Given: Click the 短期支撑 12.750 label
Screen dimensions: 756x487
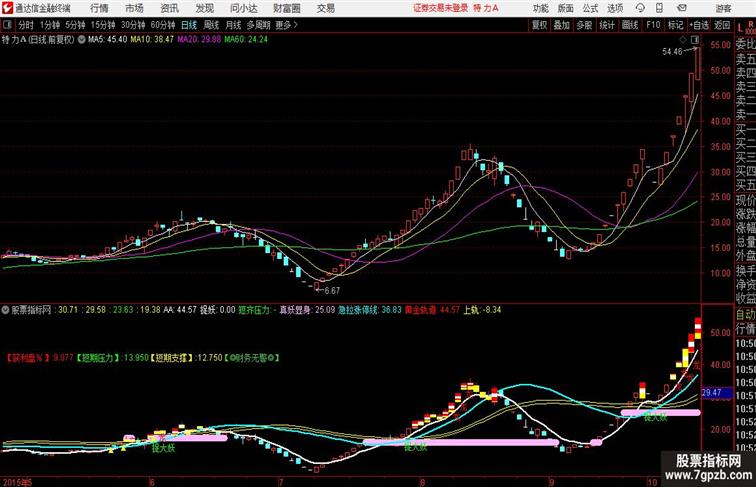Looking at the screenshot, I should coord(186,358).
